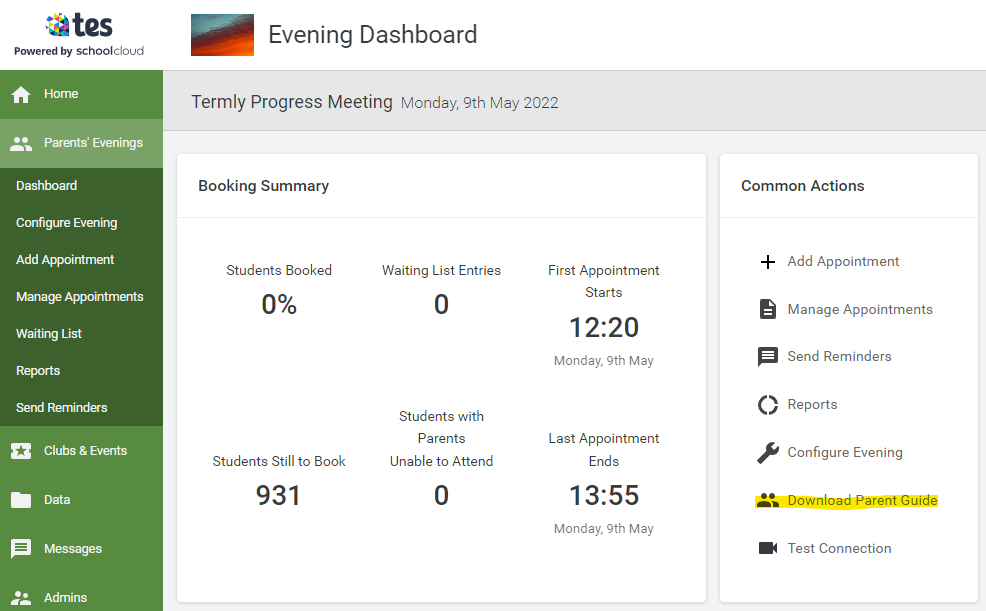Click the Home house icon in sidebar

21,94
